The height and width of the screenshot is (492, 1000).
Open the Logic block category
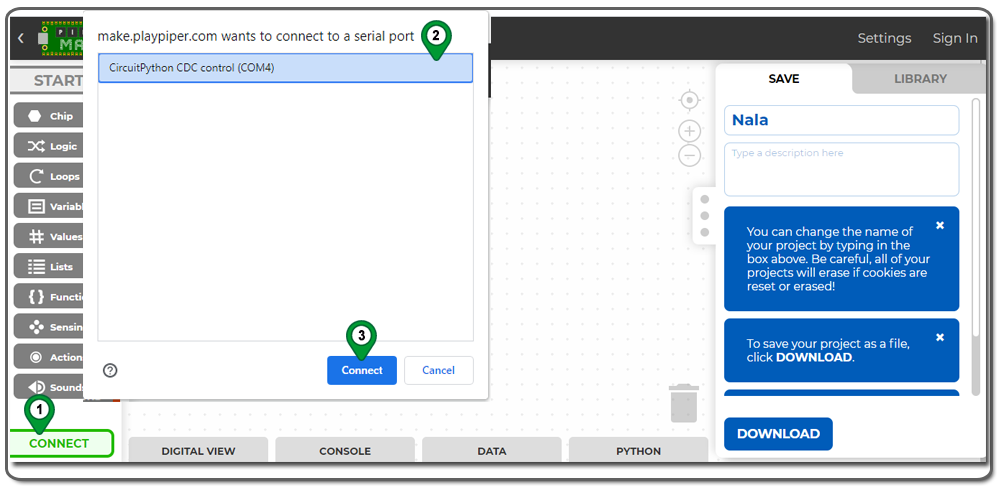48,146
